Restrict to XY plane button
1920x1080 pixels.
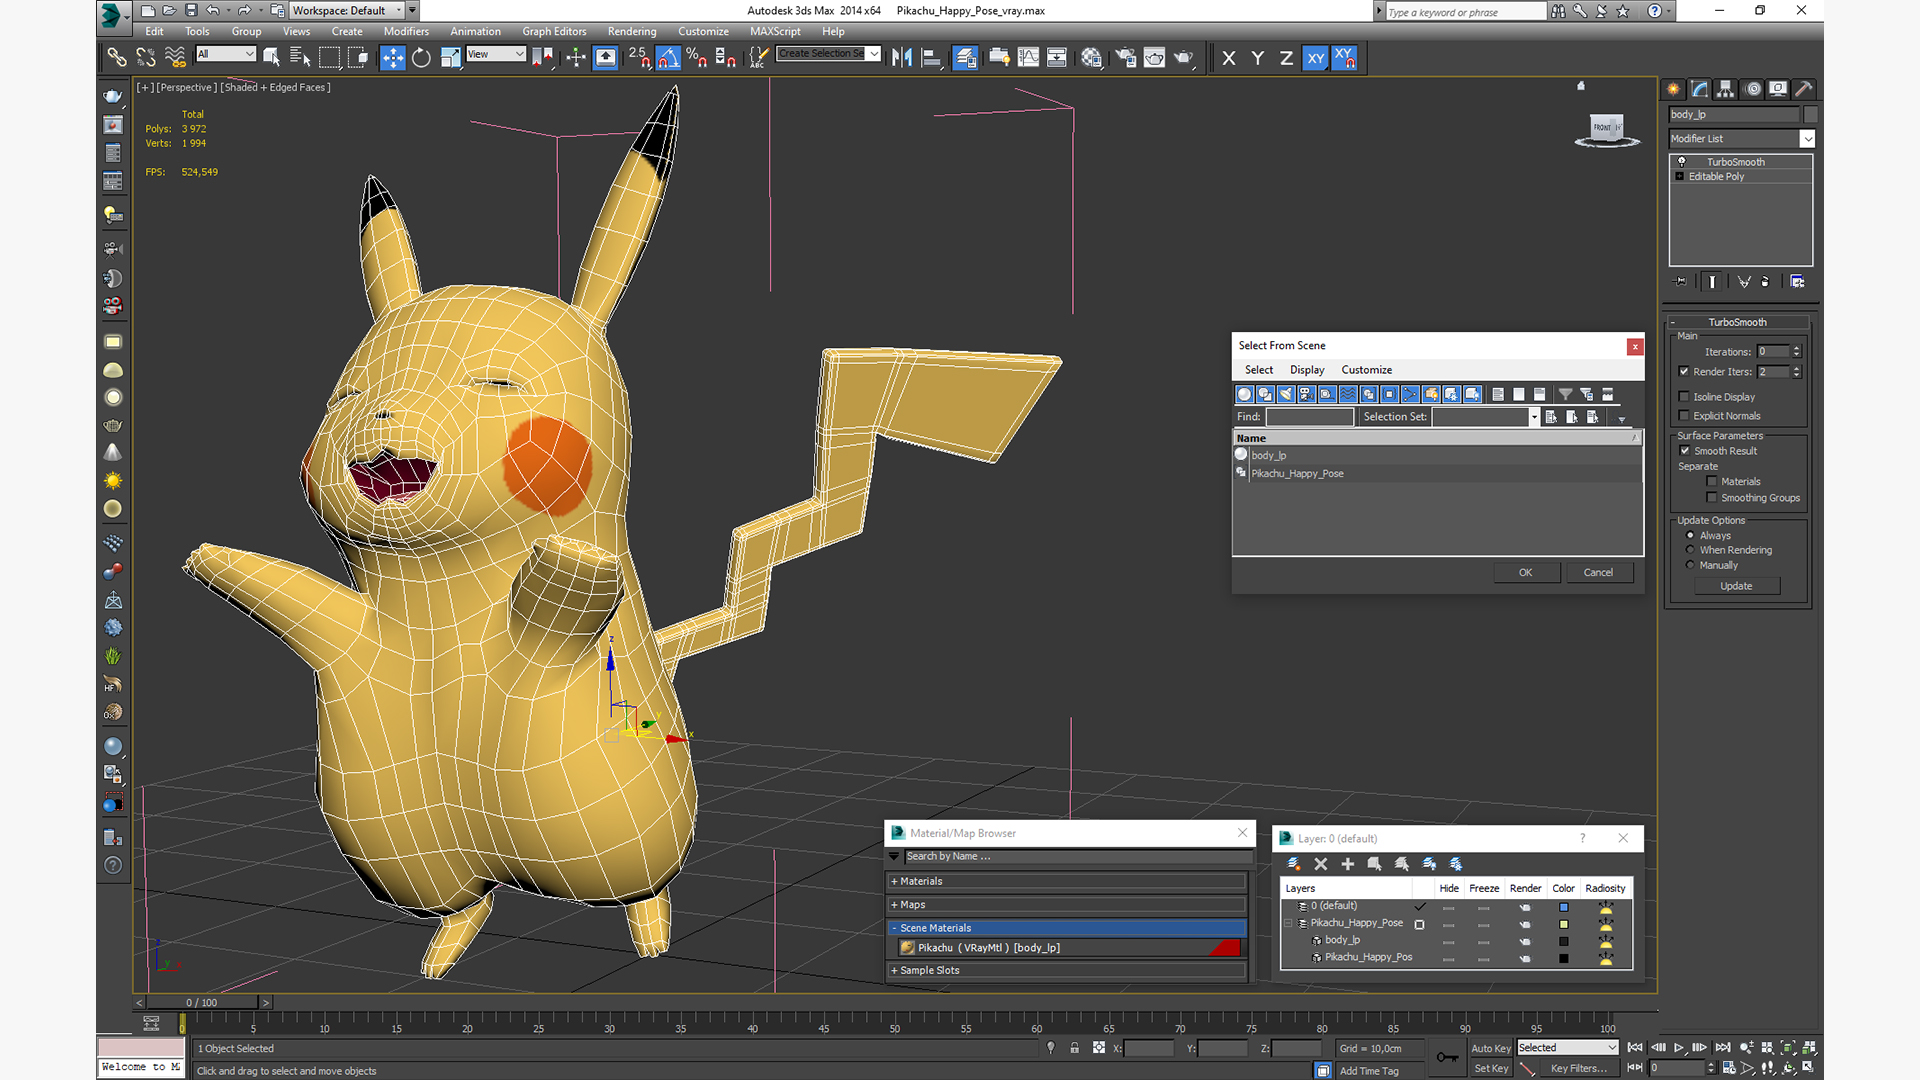pyautogui.click(x=1315, y=58)
